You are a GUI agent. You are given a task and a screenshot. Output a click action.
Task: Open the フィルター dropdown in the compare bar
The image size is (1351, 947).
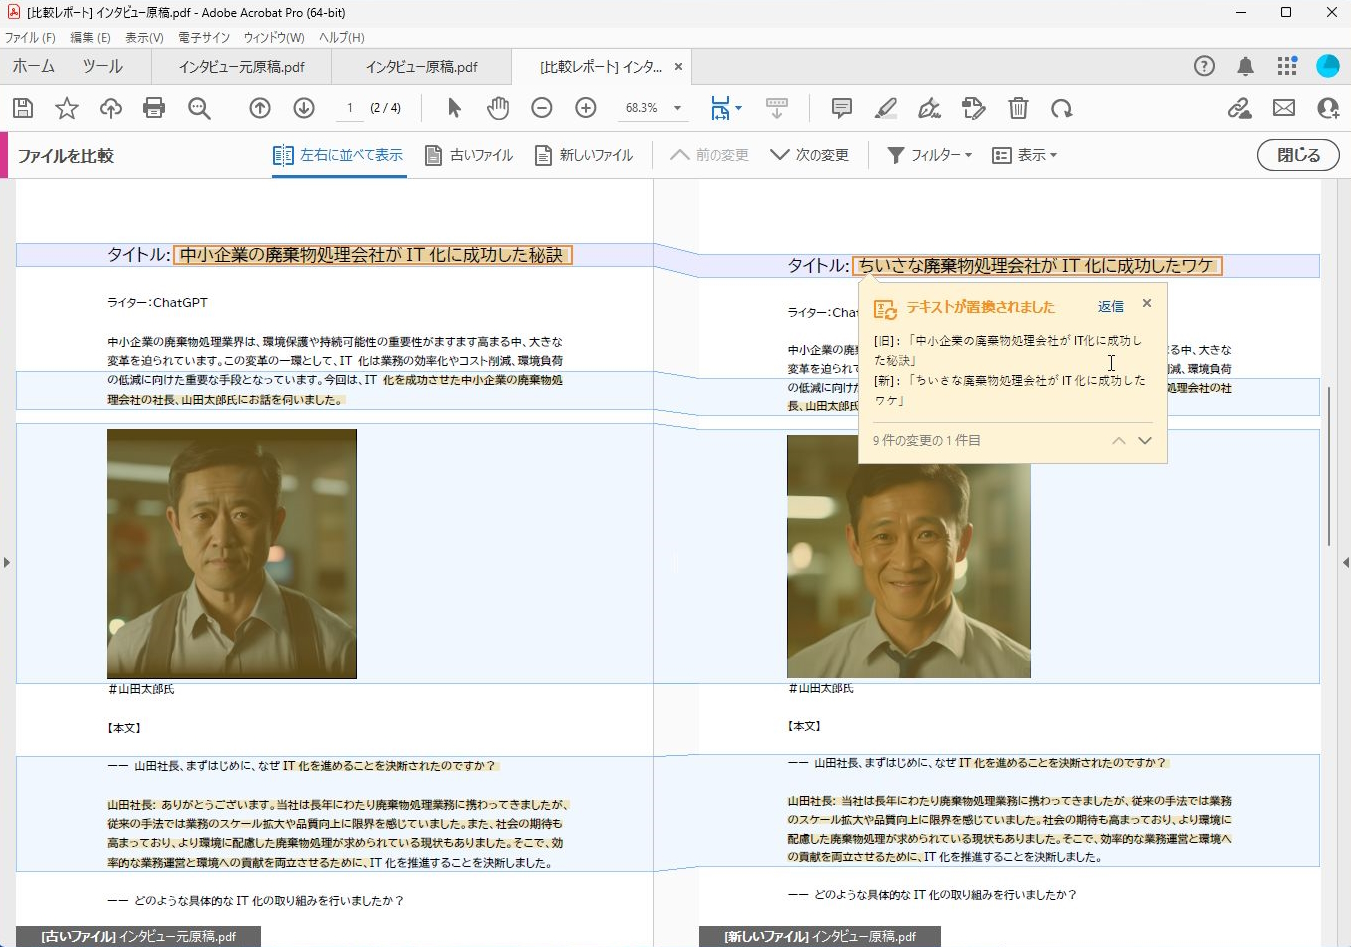928,155
